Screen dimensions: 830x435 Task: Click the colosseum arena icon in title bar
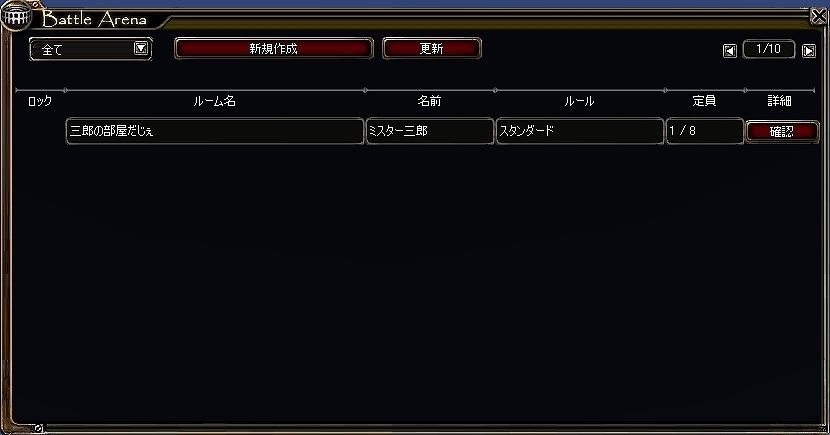[x=16, y=17]
